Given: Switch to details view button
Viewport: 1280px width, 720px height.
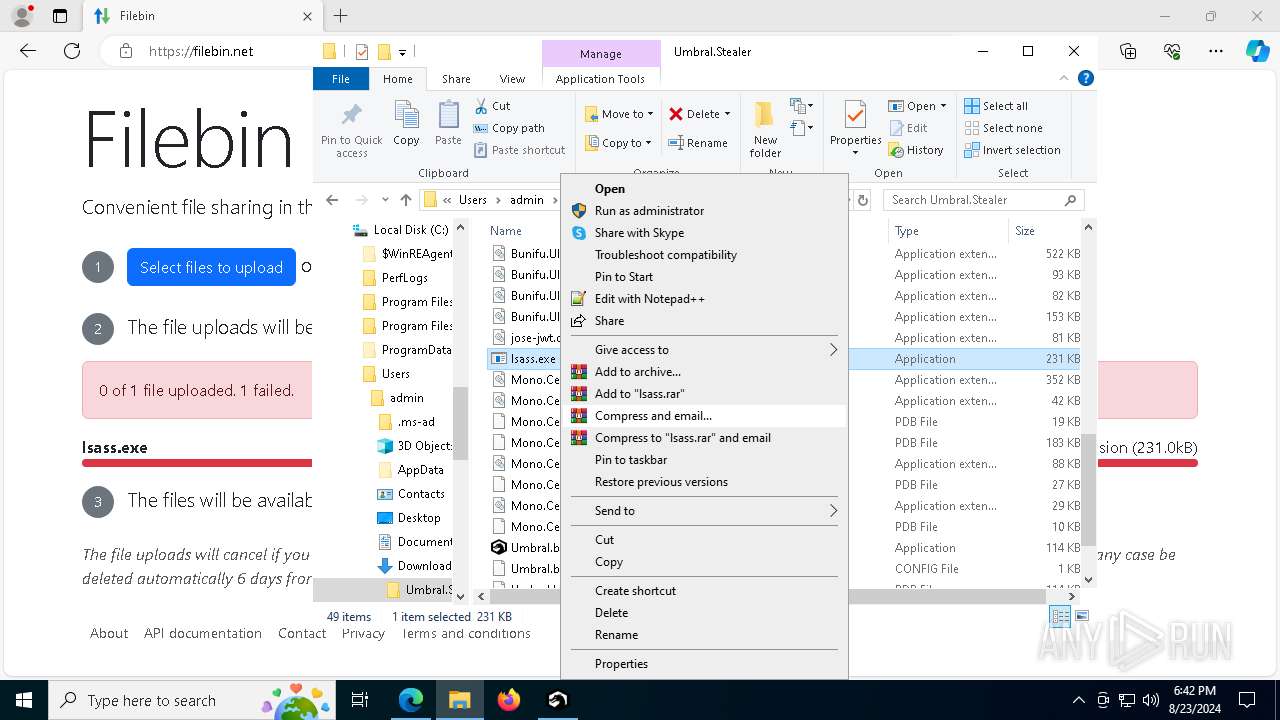Looking at the screenshot, I should (x=1060, y=616).
